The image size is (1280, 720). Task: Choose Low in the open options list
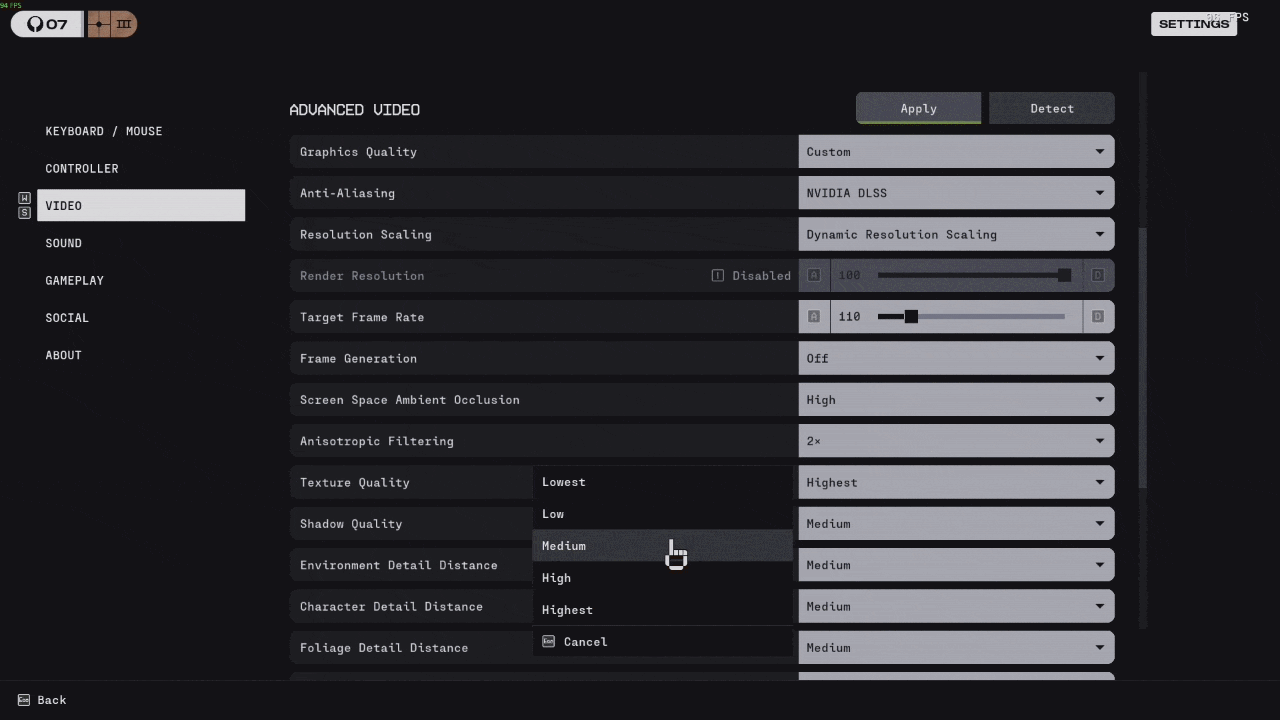point(663,514)
